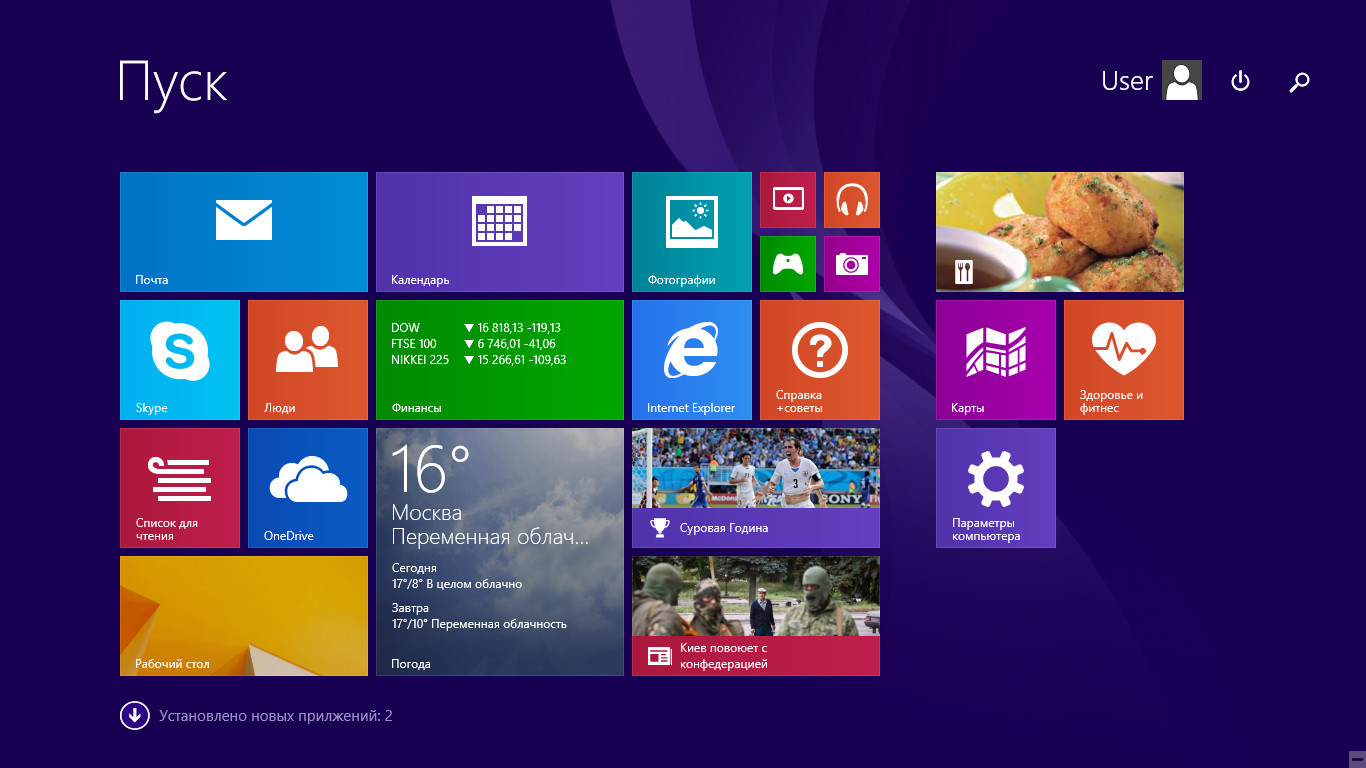Open the Погода weather tile for Москва

[499, 551]
